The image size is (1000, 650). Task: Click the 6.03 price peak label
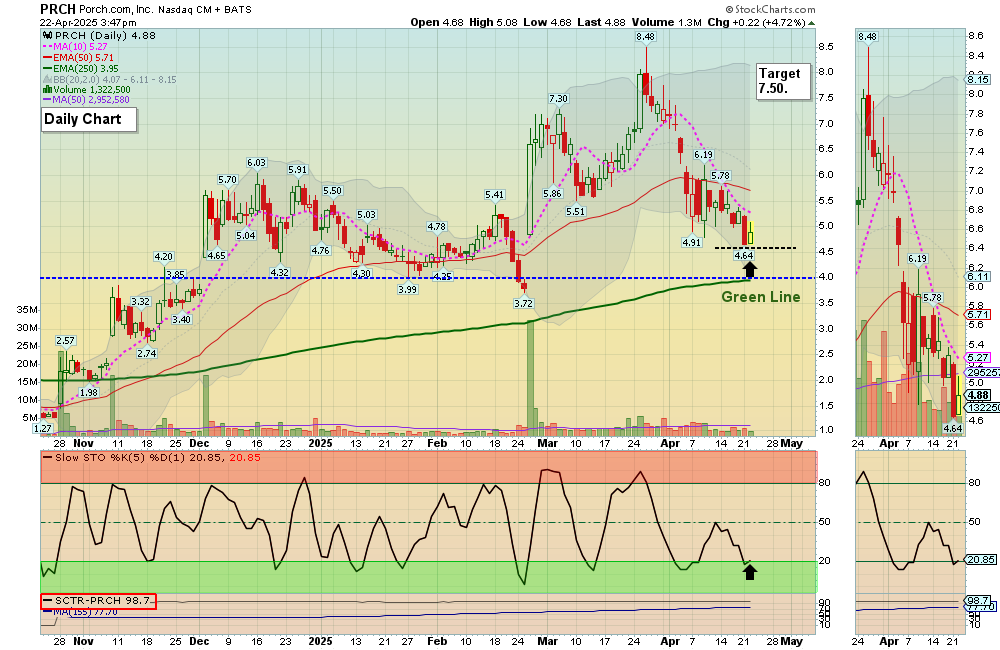tap(256, 163)
